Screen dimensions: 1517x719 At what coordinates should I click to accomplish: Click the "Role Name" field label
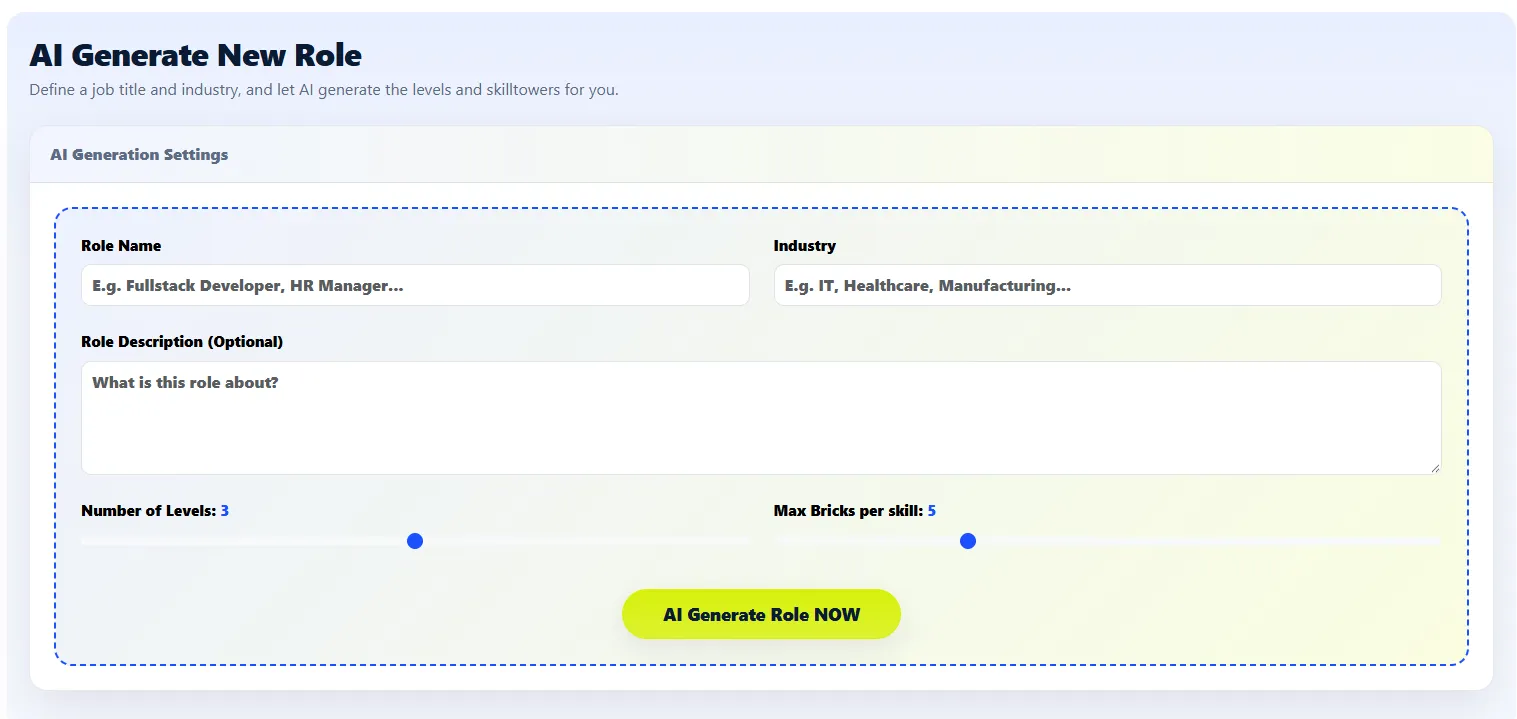[121, 246]
